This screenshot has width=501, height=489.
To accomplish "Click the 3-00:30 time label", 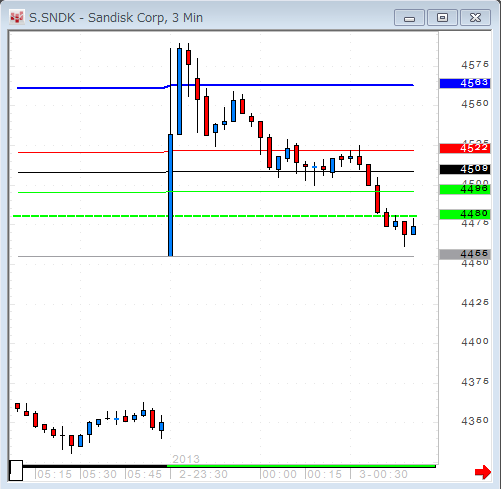I will 383,474.
